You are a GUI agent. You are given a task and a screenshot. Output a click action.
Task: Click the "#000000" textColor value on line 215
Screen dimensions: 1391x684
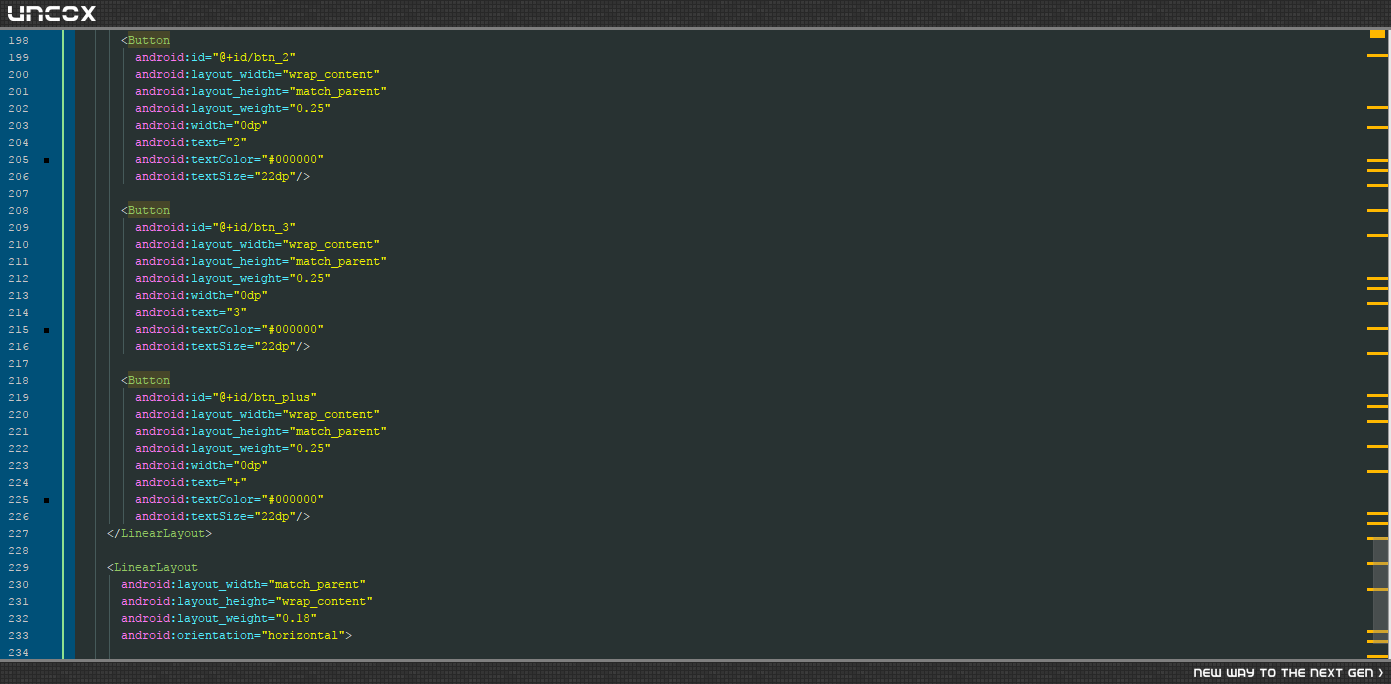pos(293,330)
